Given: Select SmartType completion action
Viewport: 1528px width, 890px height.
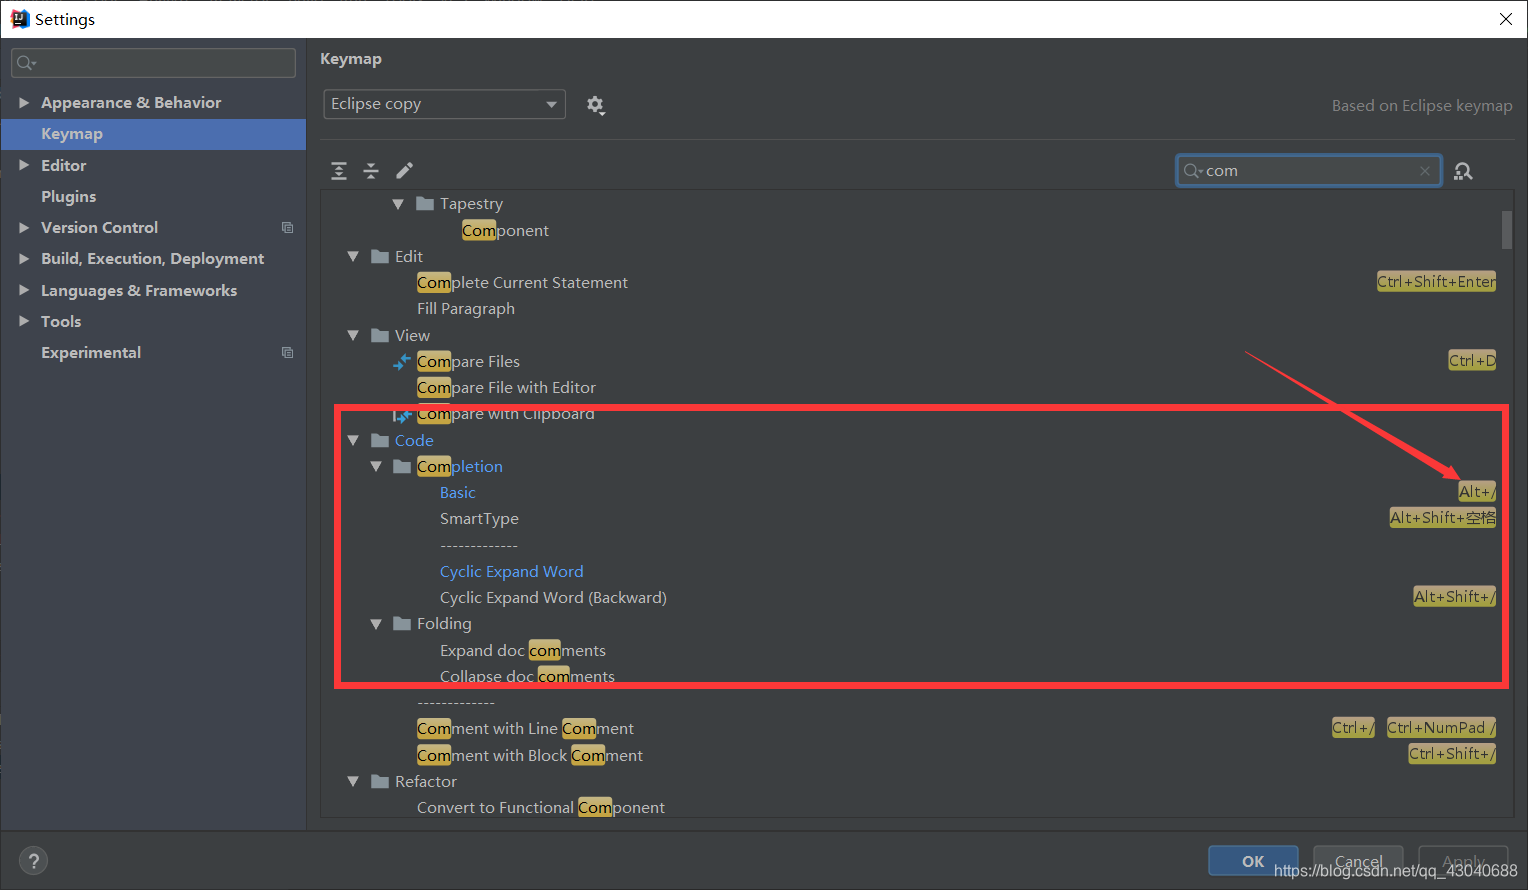Looking at the screenshot, I should coord(479,519).
